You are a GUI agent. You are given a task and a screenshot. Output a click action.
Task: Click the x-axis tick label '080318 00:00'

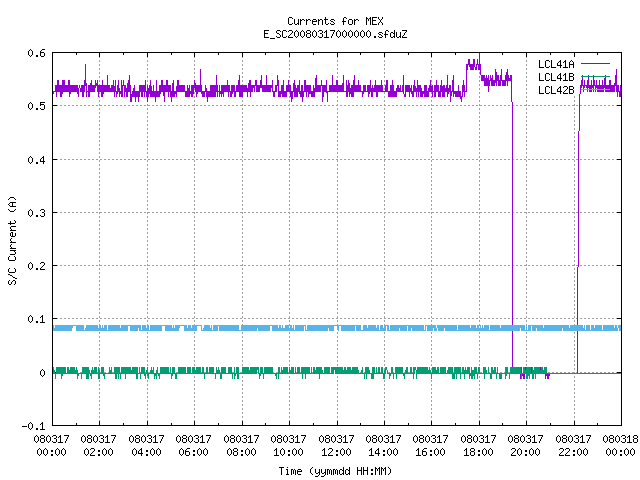pyautogui.click(x=620, y=446)
